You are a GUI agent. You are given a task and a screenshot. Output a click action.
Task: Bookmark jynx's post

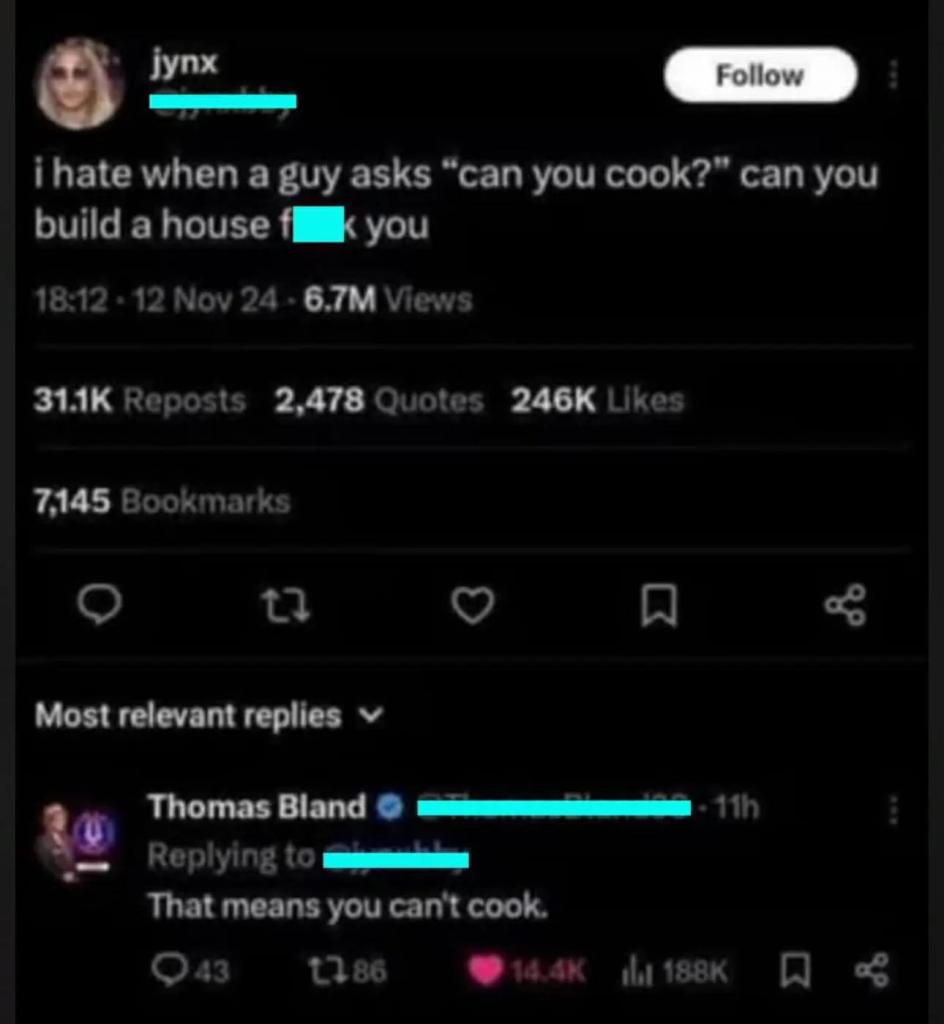click(x=659, y=605)
